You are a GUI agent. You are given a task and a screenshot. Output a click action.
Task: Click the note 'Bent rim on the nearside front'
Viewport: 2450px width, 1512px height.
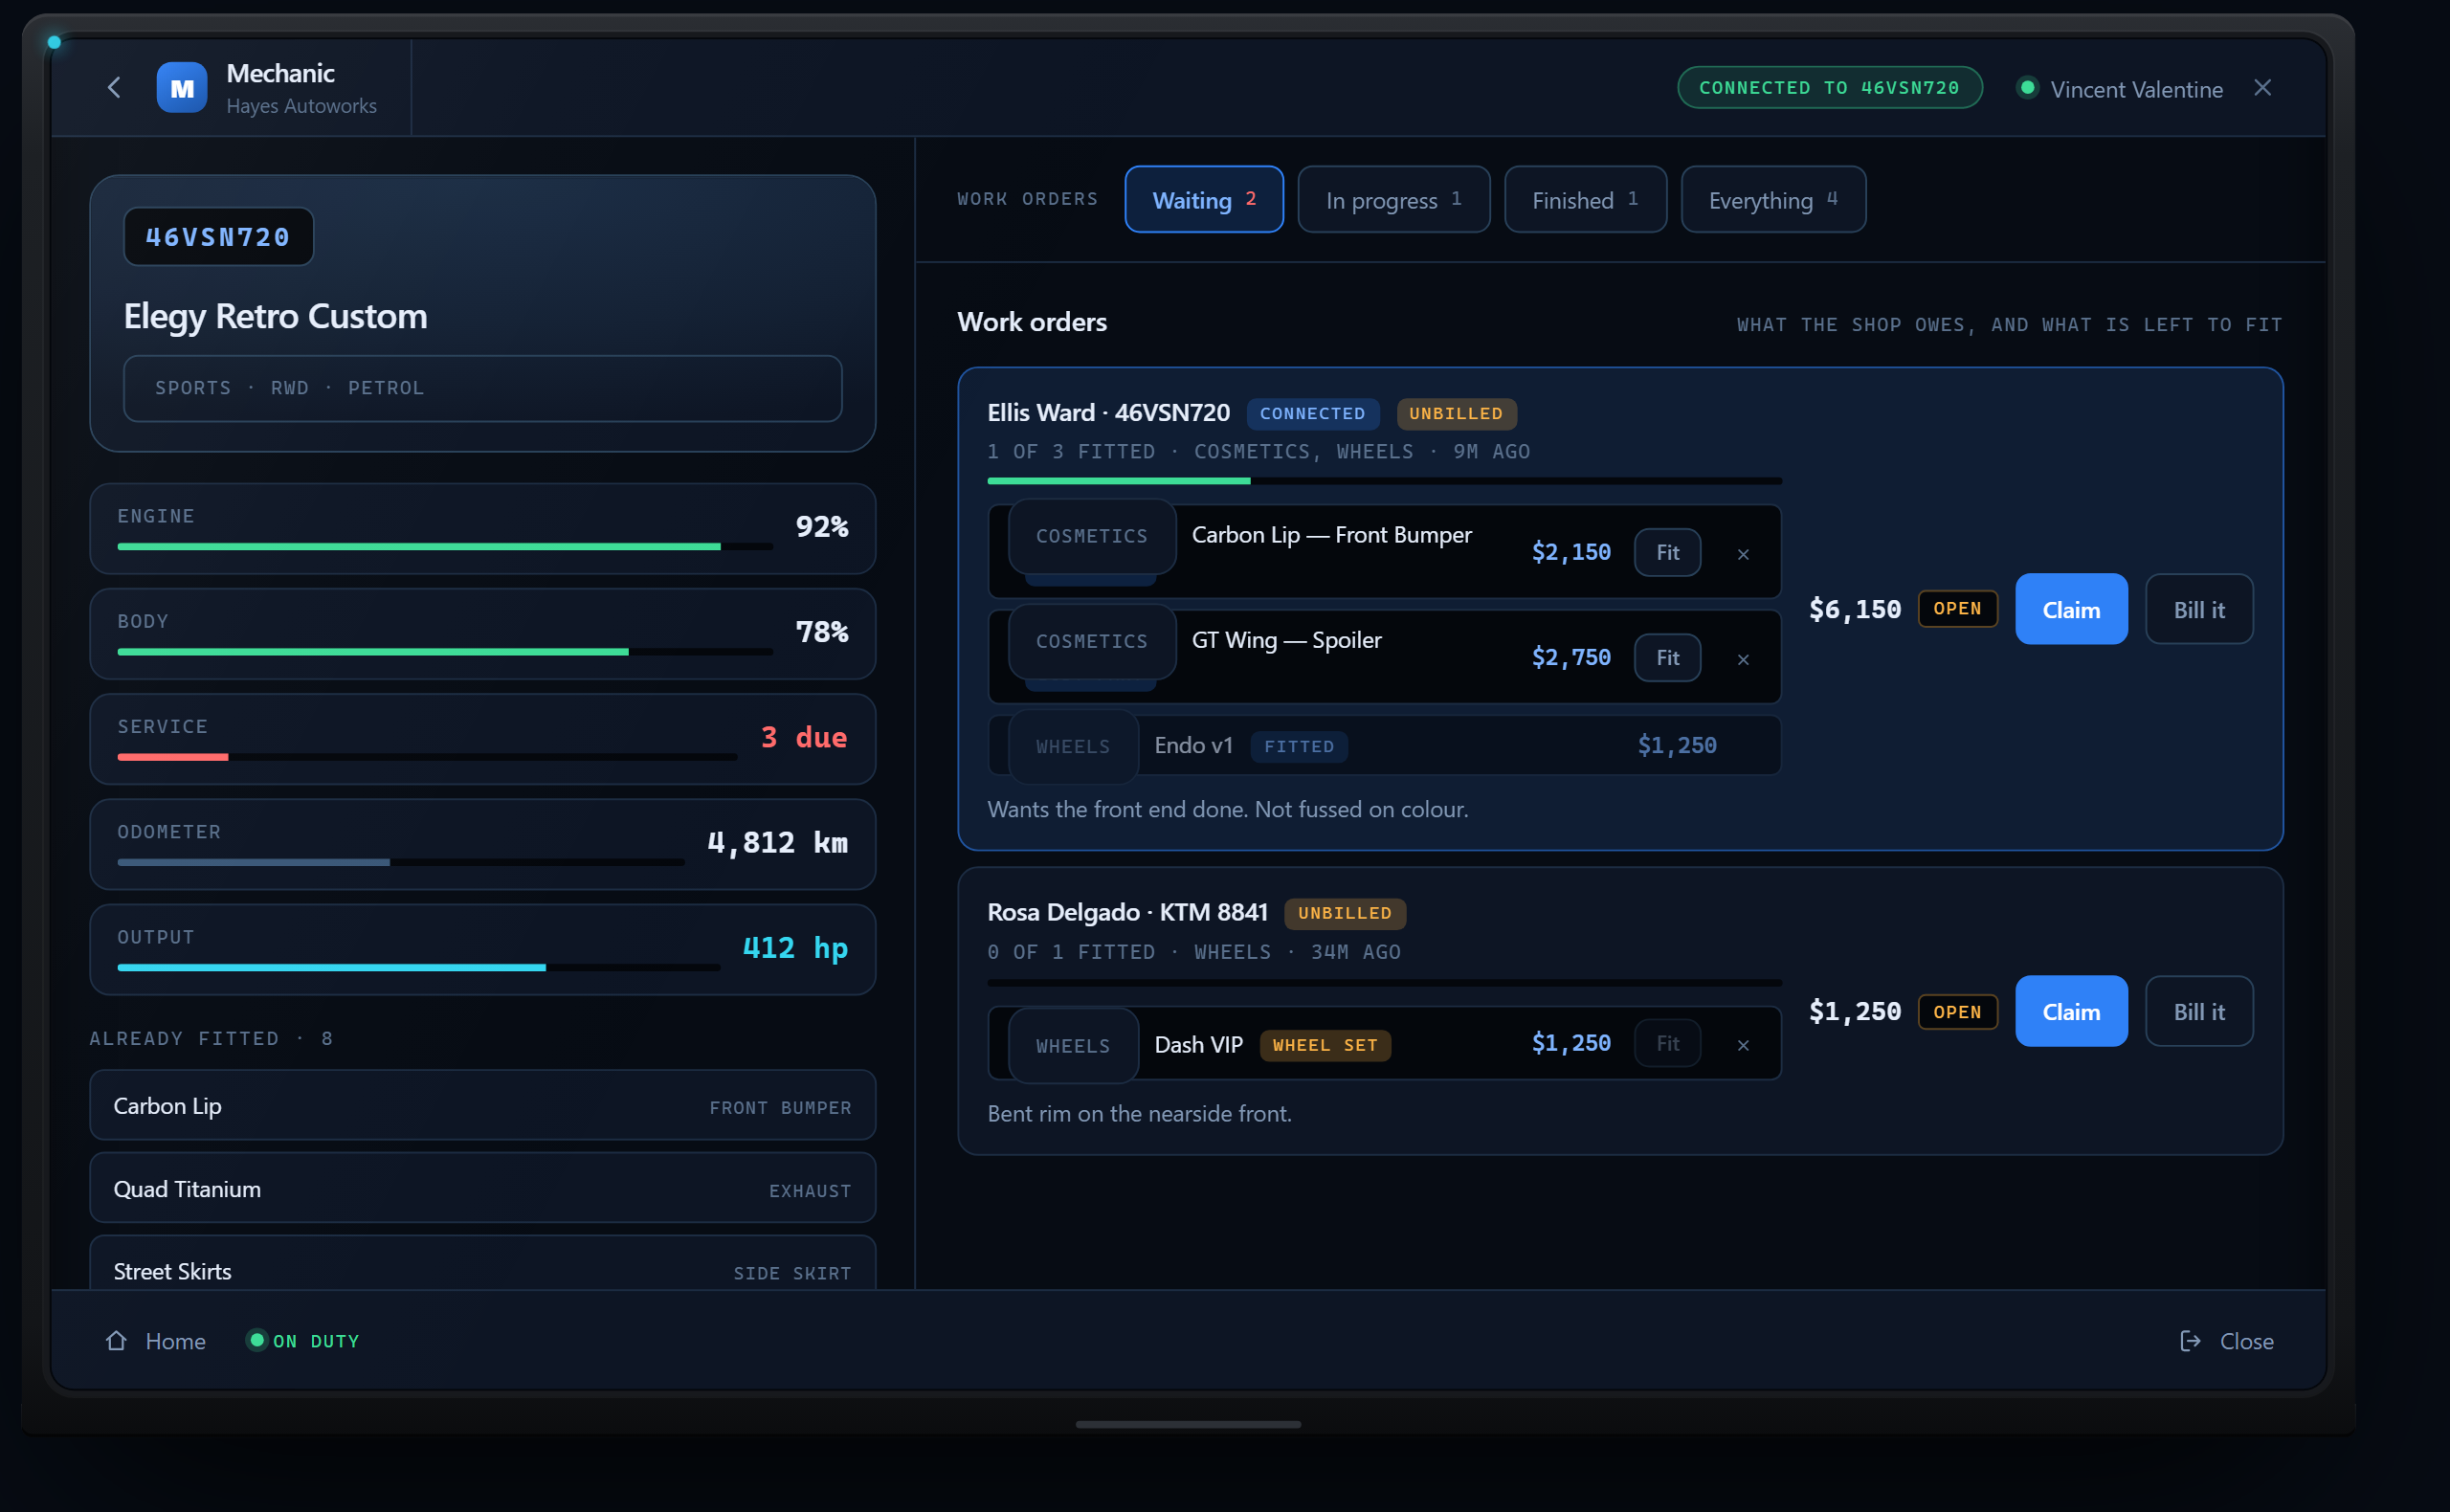[1139, 1113]
